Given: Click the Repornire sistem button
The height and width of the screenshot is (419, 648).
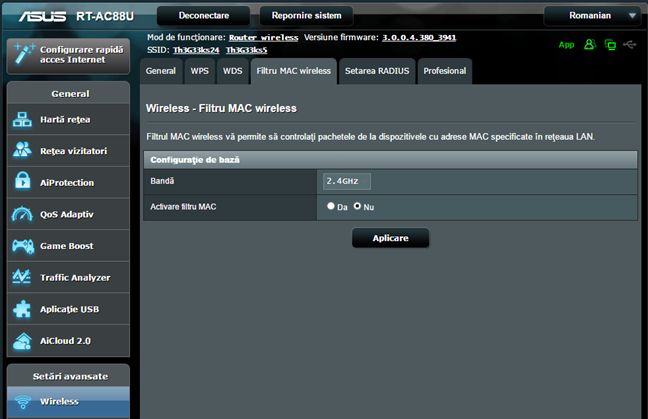Looking at the screenshot, I should [307, 16].
